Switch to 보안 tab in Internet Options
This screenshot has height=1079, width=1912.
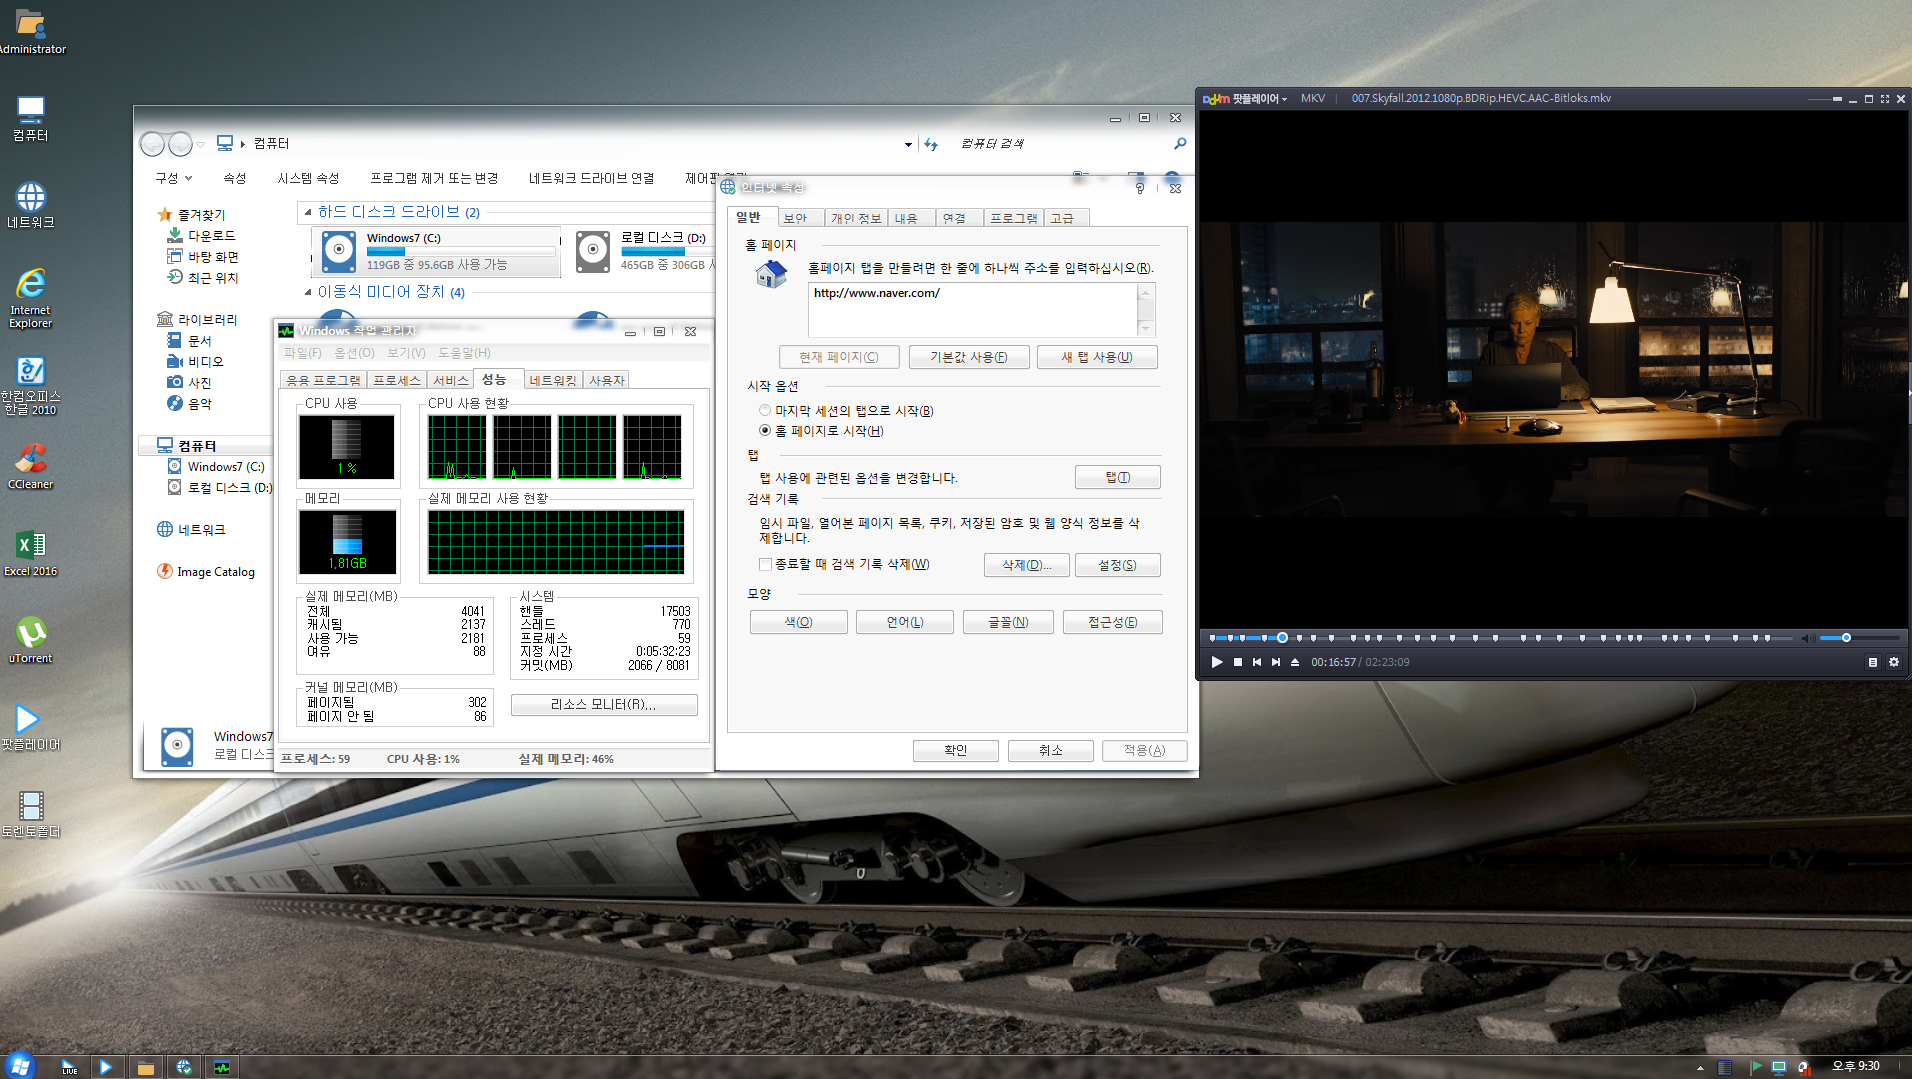pyautogui.click(x=796, y=218)
